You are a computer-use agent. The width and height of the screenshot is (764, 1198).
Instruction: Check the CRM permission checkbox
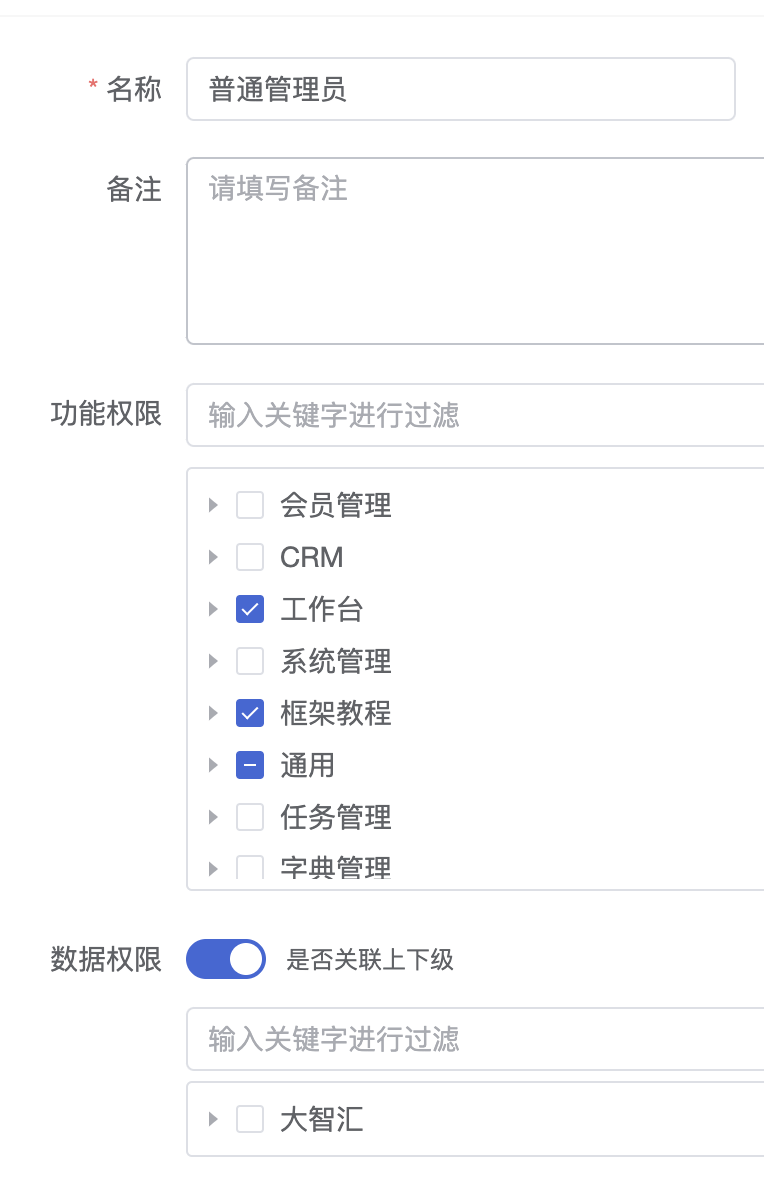click(250, 557)
